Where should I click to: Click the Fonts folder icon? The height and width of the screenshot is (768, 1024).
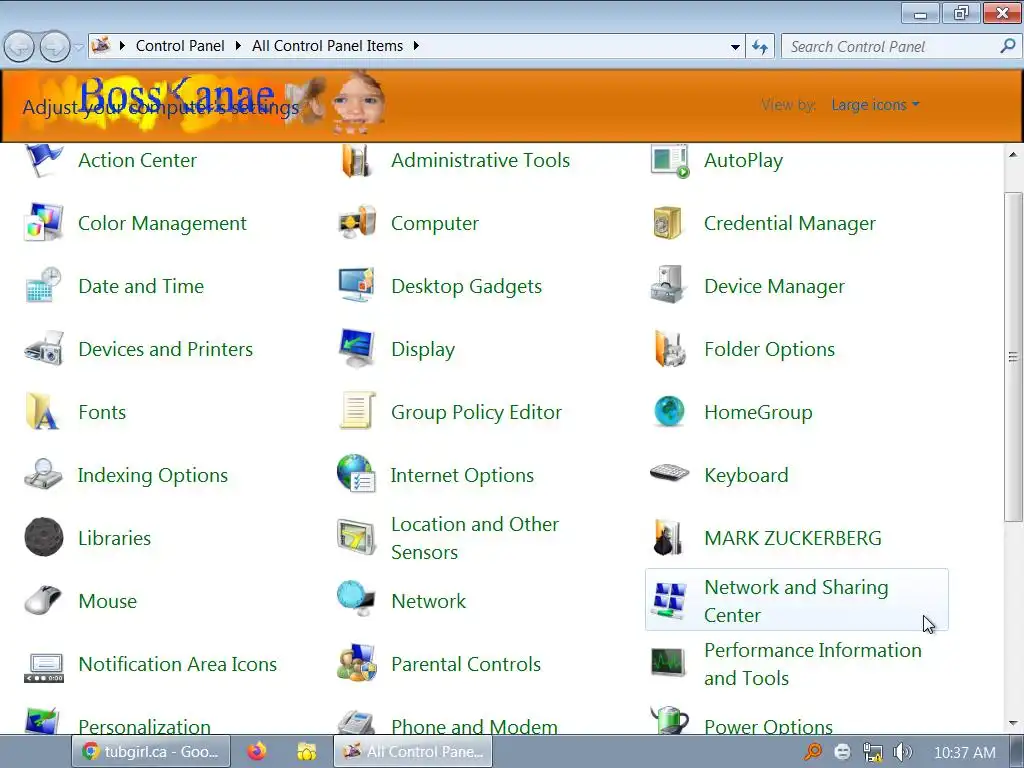pos(42,411)
